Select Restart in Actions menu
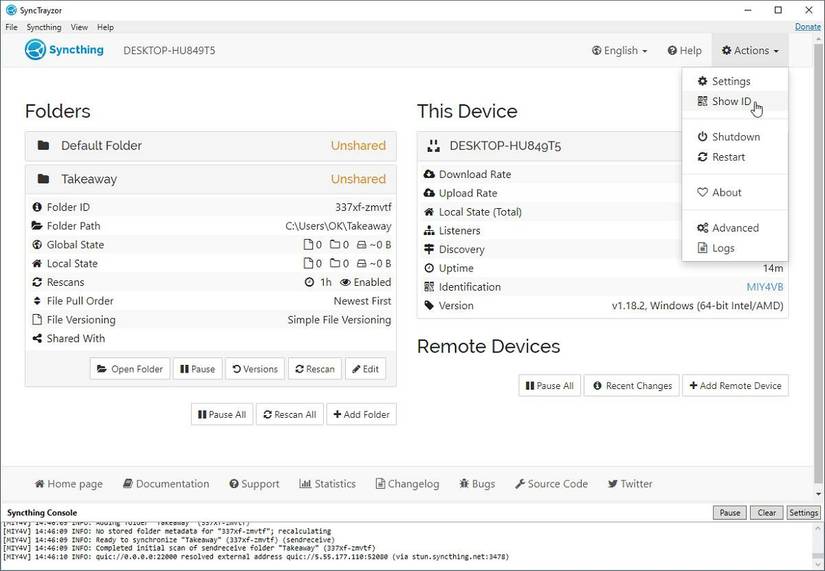 [x=735, y=157]
